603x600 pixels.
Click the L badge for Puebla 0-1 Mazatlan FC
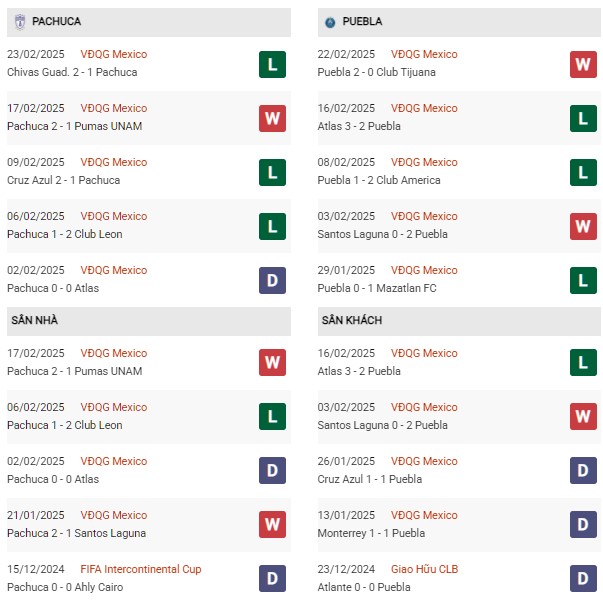pos(583,280)
